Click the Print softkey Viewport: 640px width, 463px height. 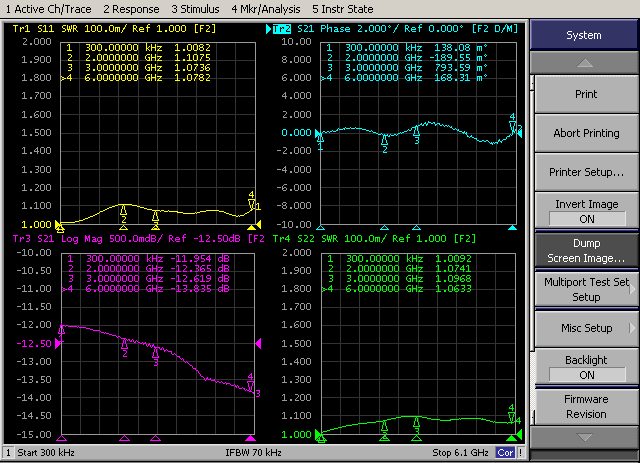(586, 94)
